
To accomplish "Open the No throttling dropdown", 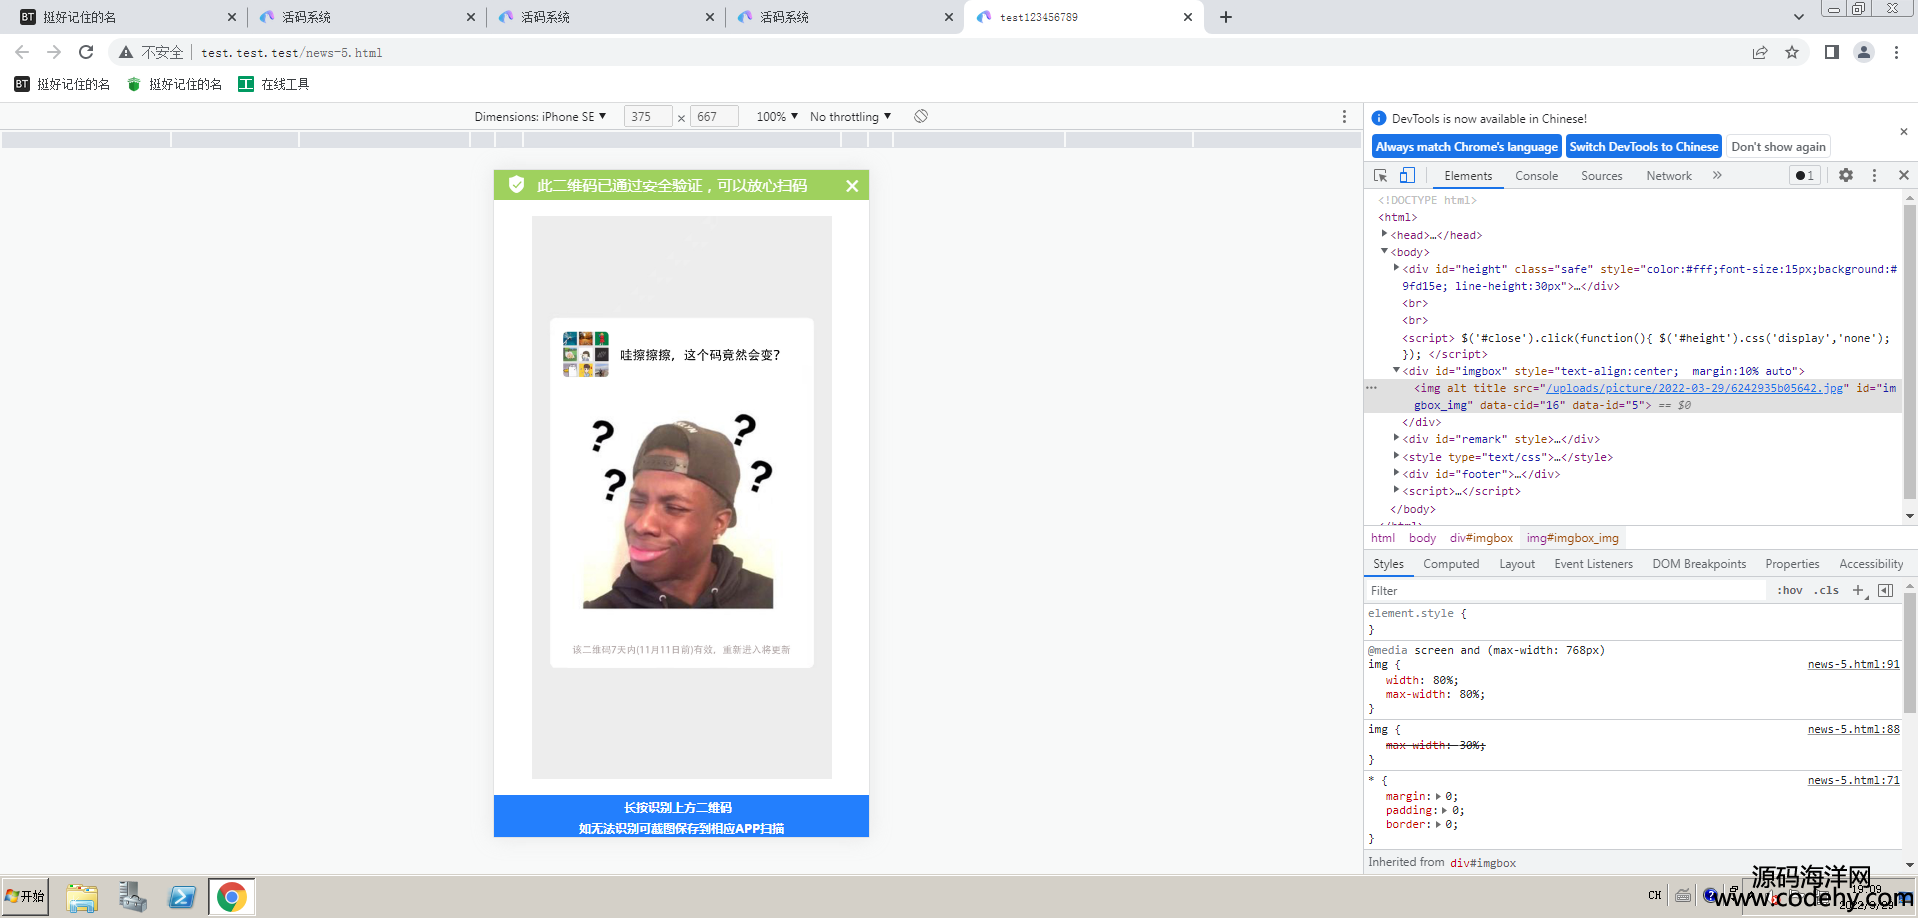I will [x=850, y=116].
